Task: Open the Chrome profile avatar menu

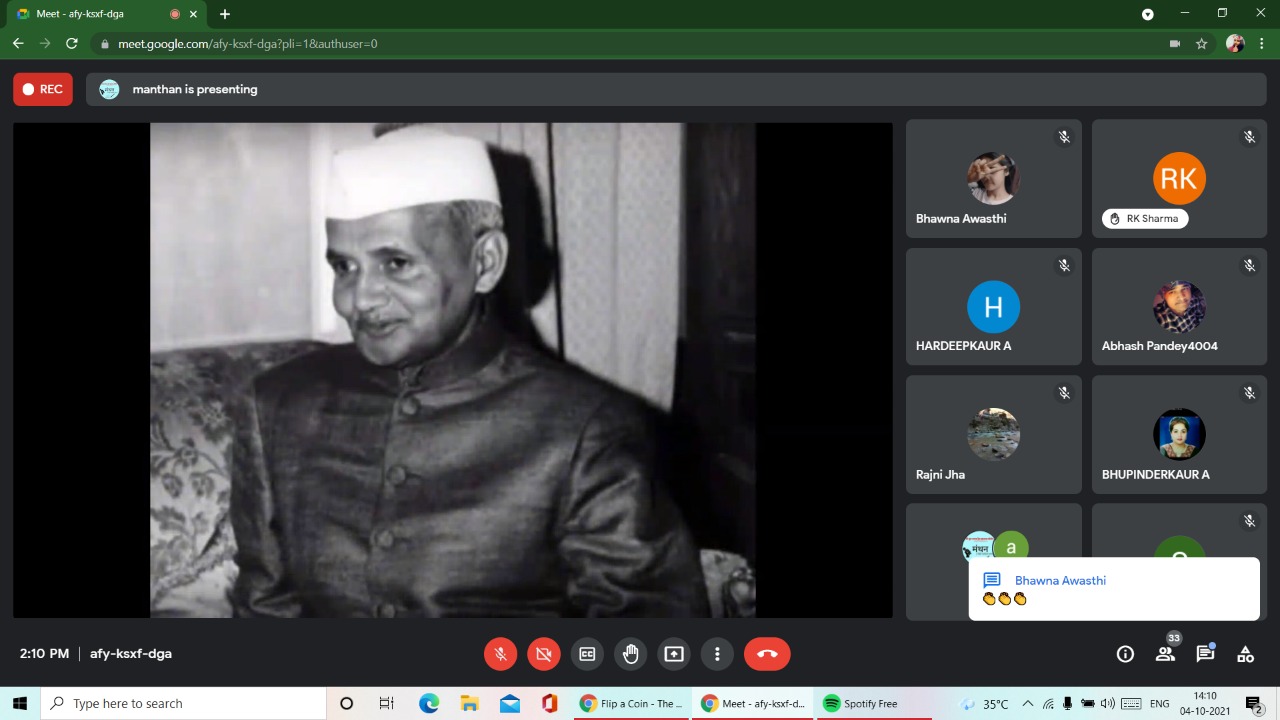Action: click(1235, 44)
